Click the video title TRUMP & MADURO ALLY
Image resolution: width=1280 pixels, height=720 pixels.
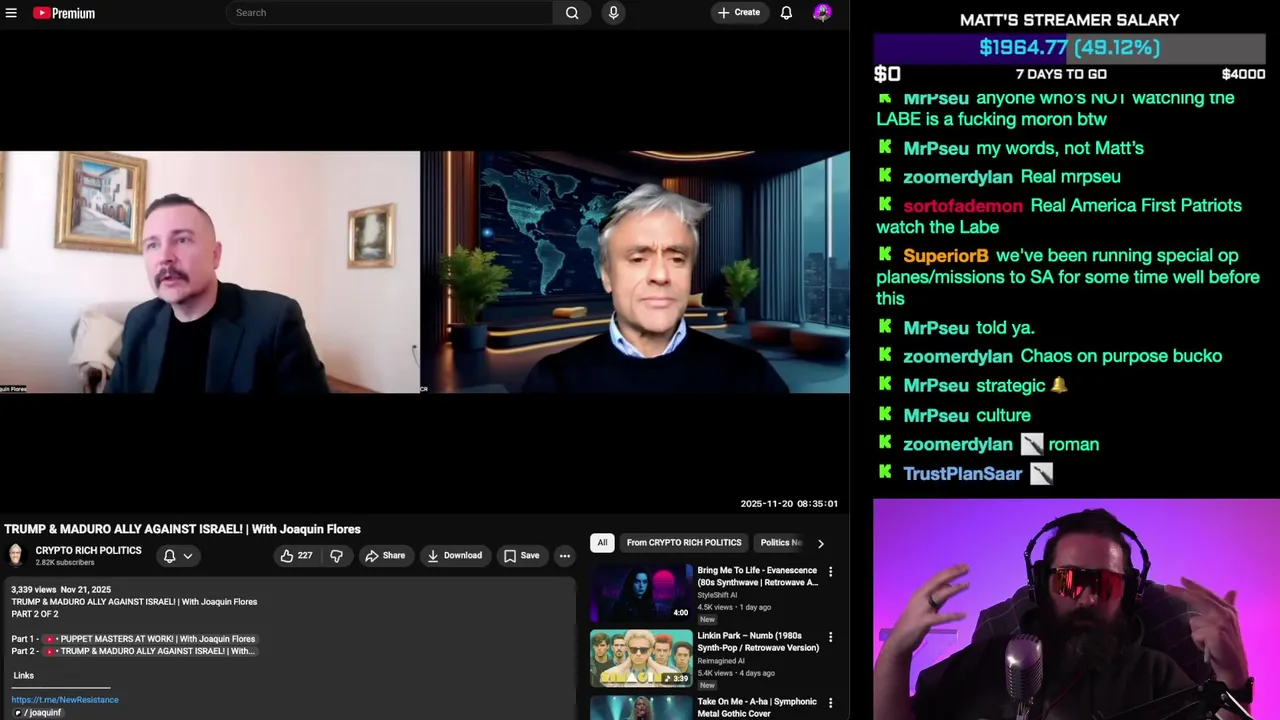pos(182,529)
